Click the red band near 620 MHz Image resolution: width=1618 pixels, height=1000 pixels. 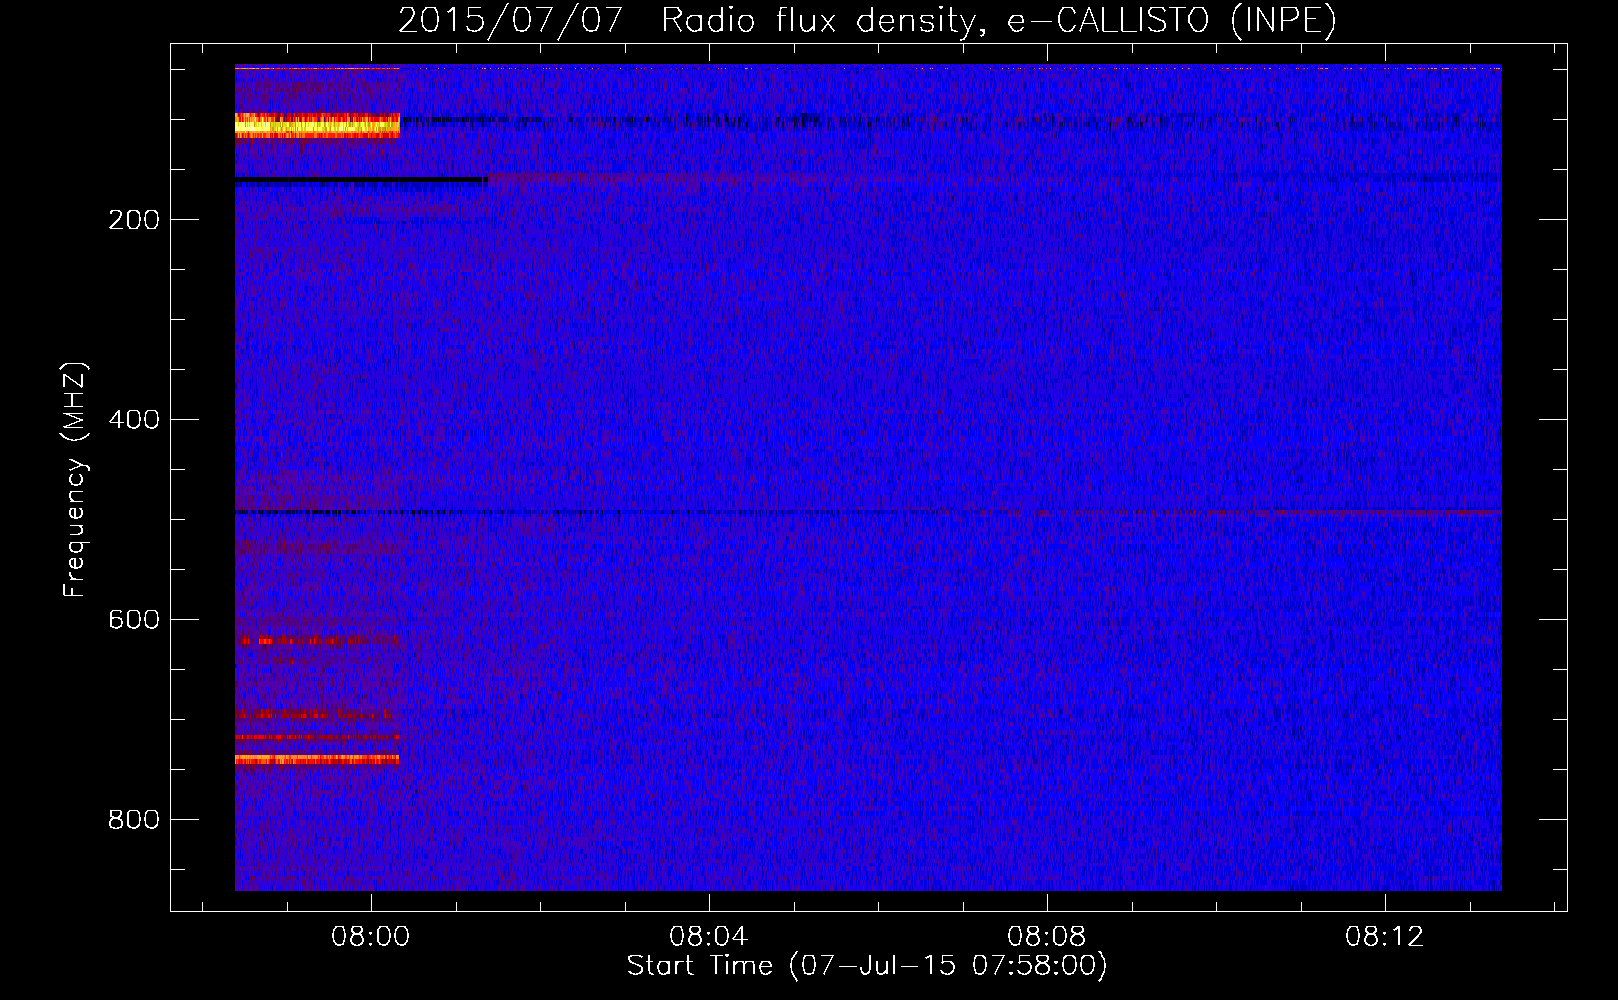coord(320,640)
